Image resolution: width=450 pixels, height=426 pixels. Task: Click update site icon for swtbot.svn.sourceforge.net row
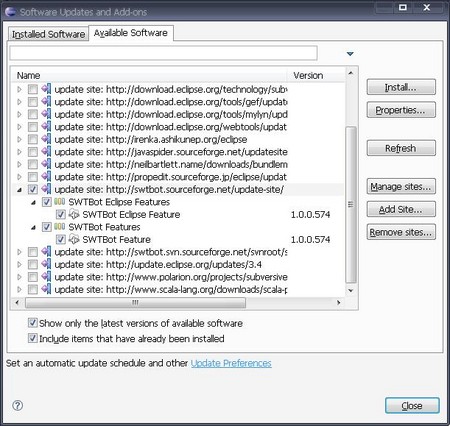coord(46,252)
